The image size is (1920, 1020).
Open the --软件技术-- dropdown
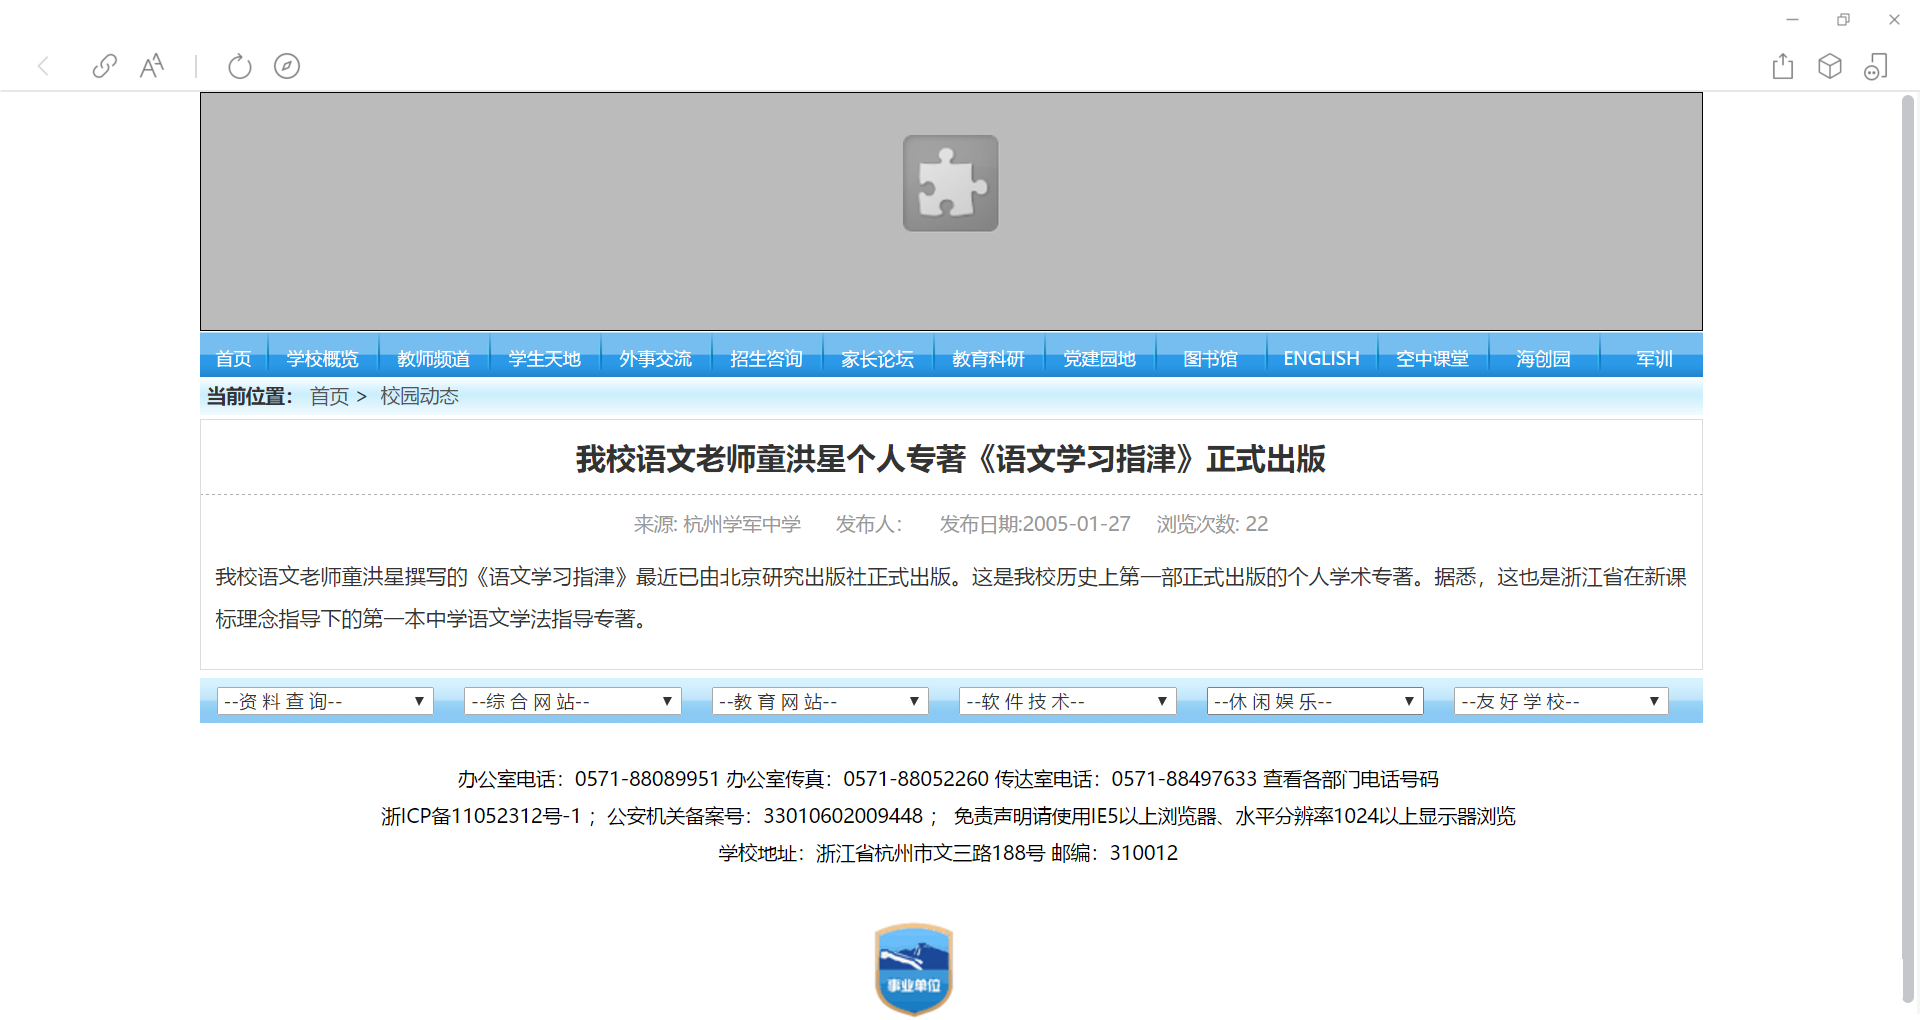coord(1068,701)
